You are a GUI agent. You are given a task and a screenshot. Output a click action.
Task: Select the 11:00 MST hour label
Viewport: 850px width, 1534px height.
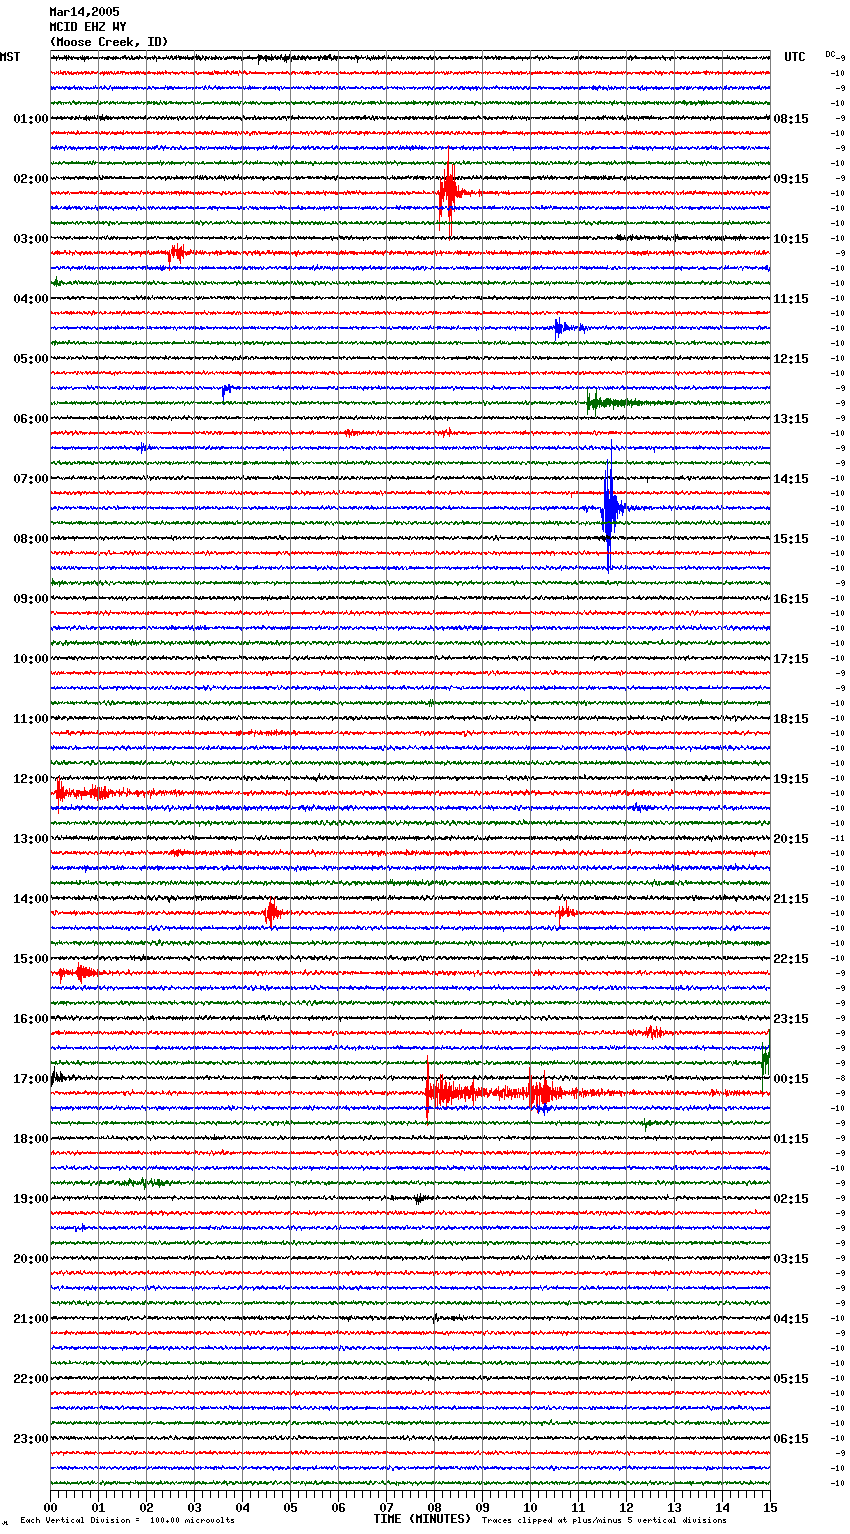(31, 719)
